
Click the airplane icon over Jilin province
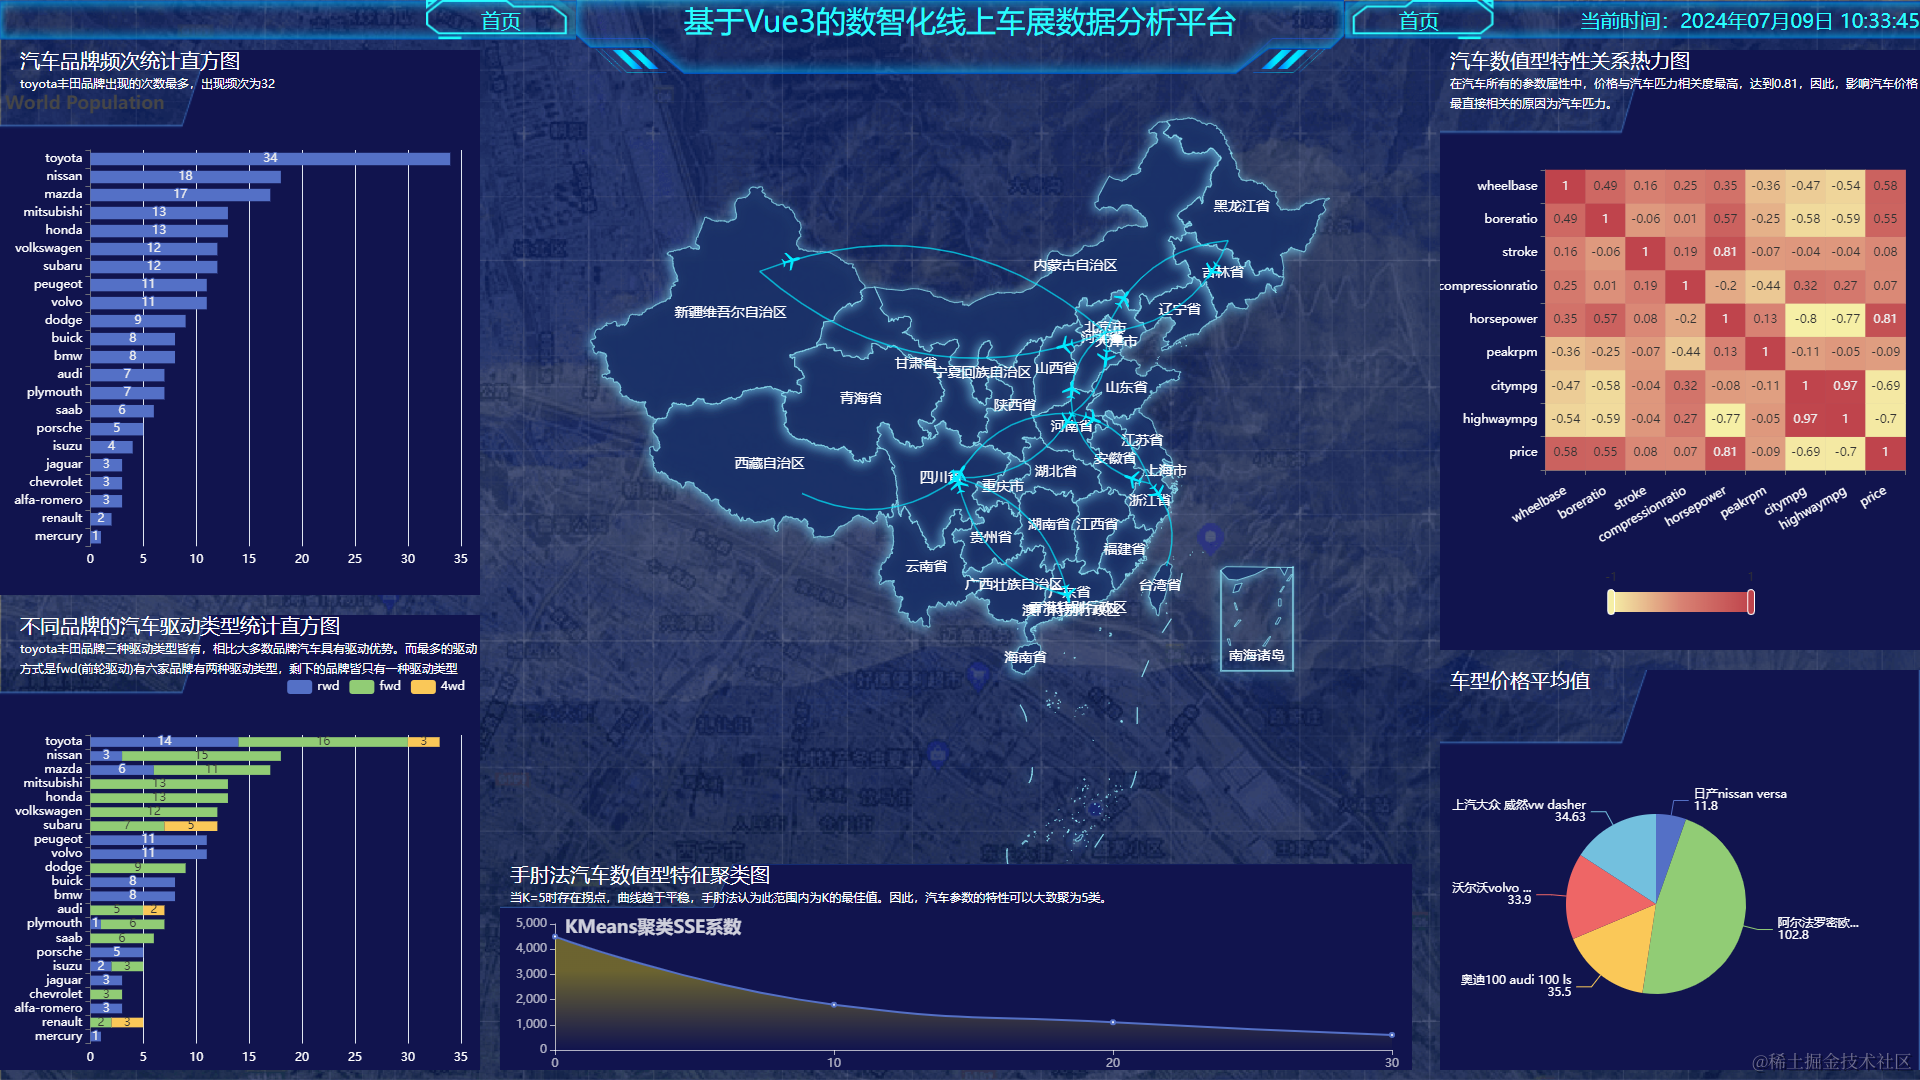1213,268
